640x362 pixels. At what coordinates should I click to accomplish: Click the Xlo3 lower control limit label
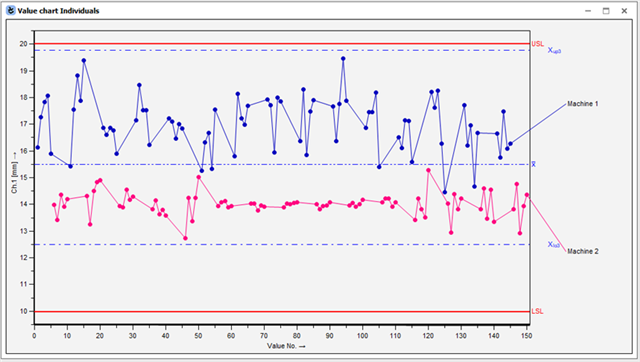tap(553, 244)
